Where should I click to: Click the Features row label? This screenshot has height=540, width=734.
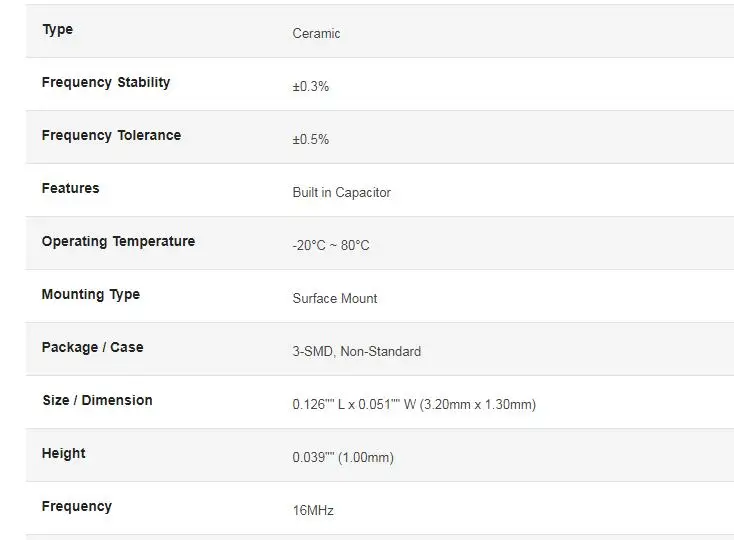coord(70,189)
